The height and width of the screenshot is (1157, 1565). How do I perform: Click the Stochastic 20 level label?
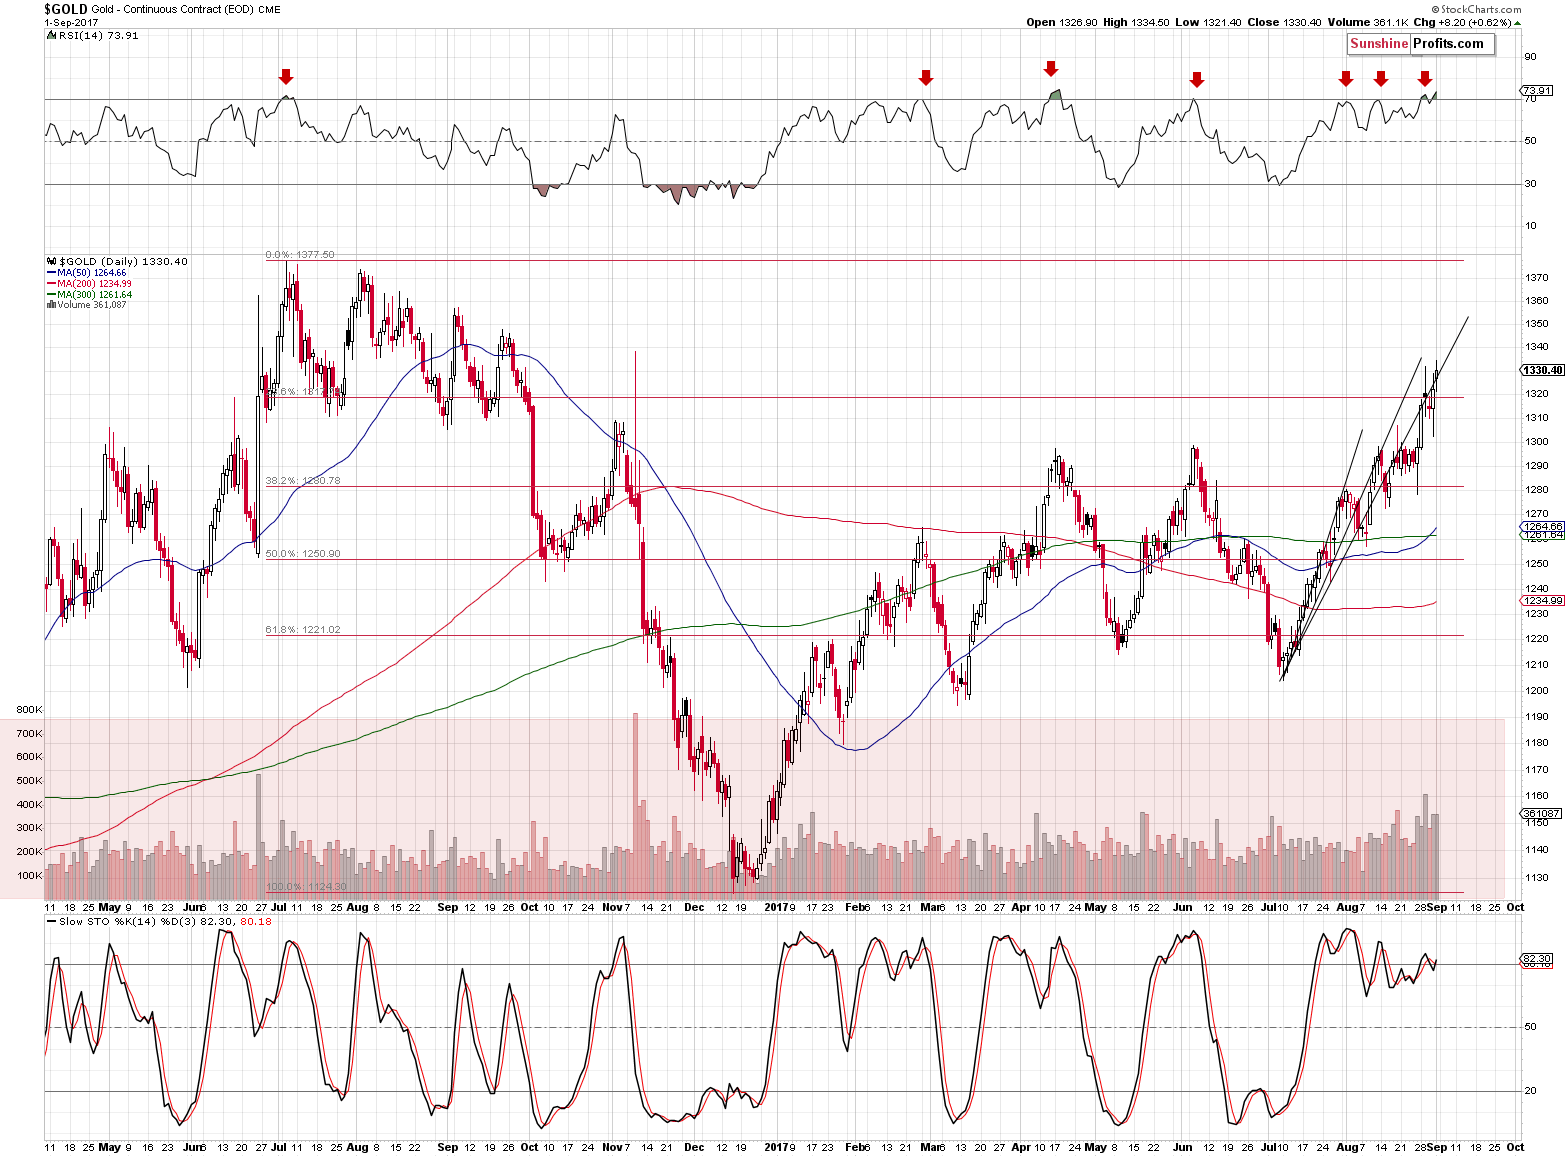pyautogui.click(x=1530, y=1091)
